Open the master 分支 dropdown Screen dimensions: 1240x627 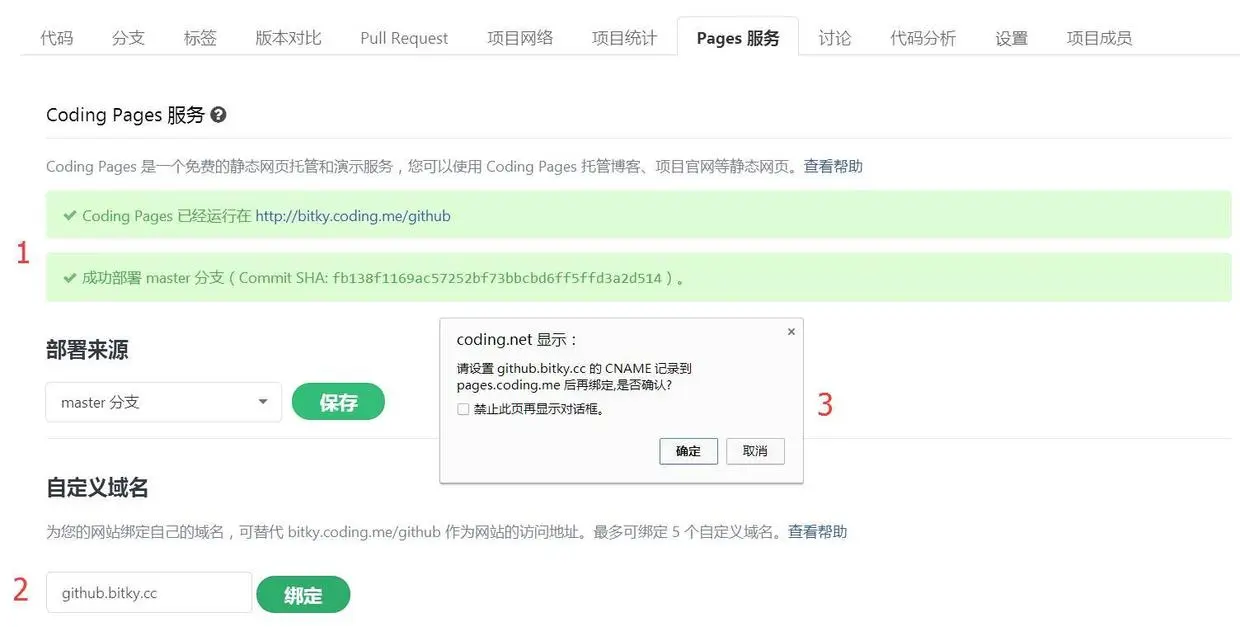pyautogui.click(x=163, y=401)
